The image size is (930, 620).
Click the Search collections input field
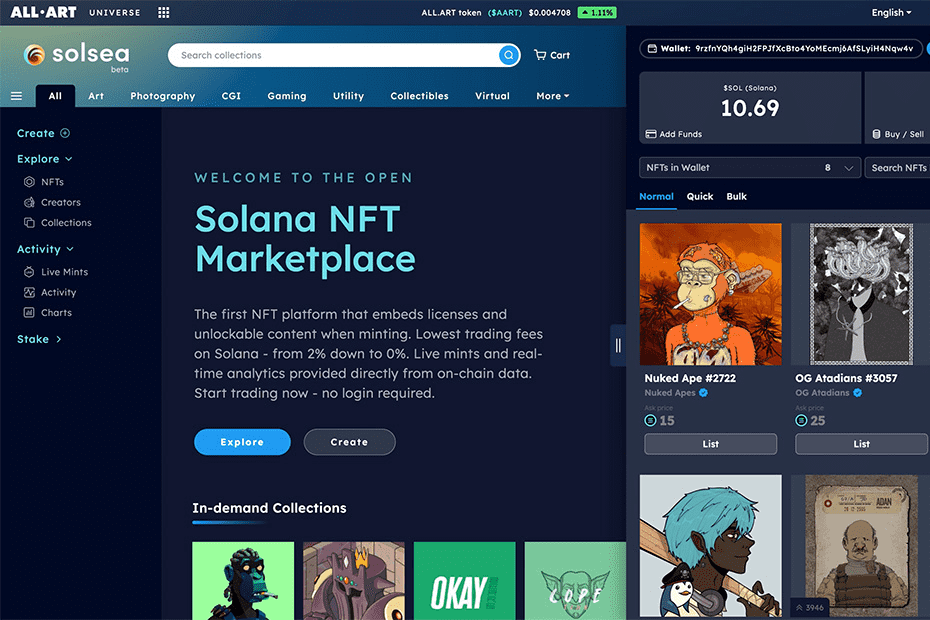click(x=330, y=55)
